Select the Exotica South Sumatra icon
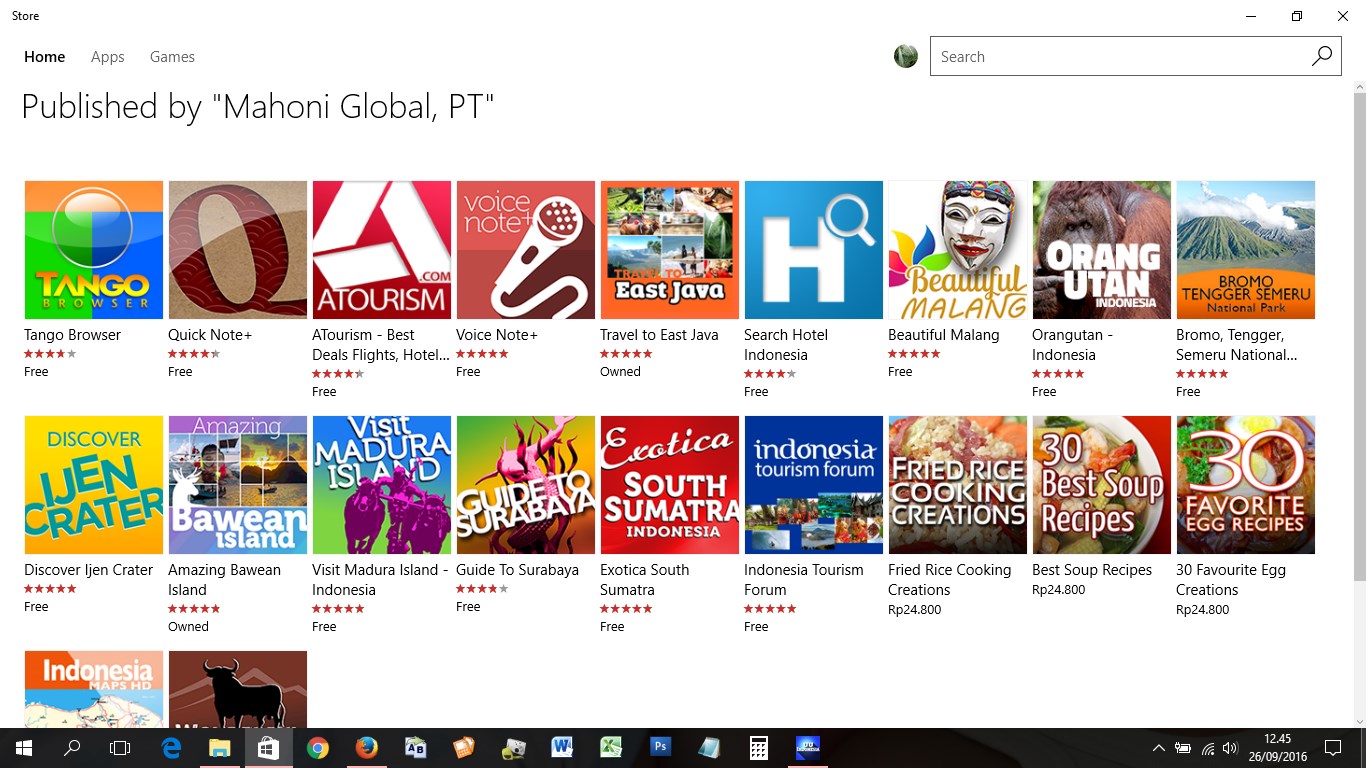1366x768 pixels. click(x=670, y=485)
